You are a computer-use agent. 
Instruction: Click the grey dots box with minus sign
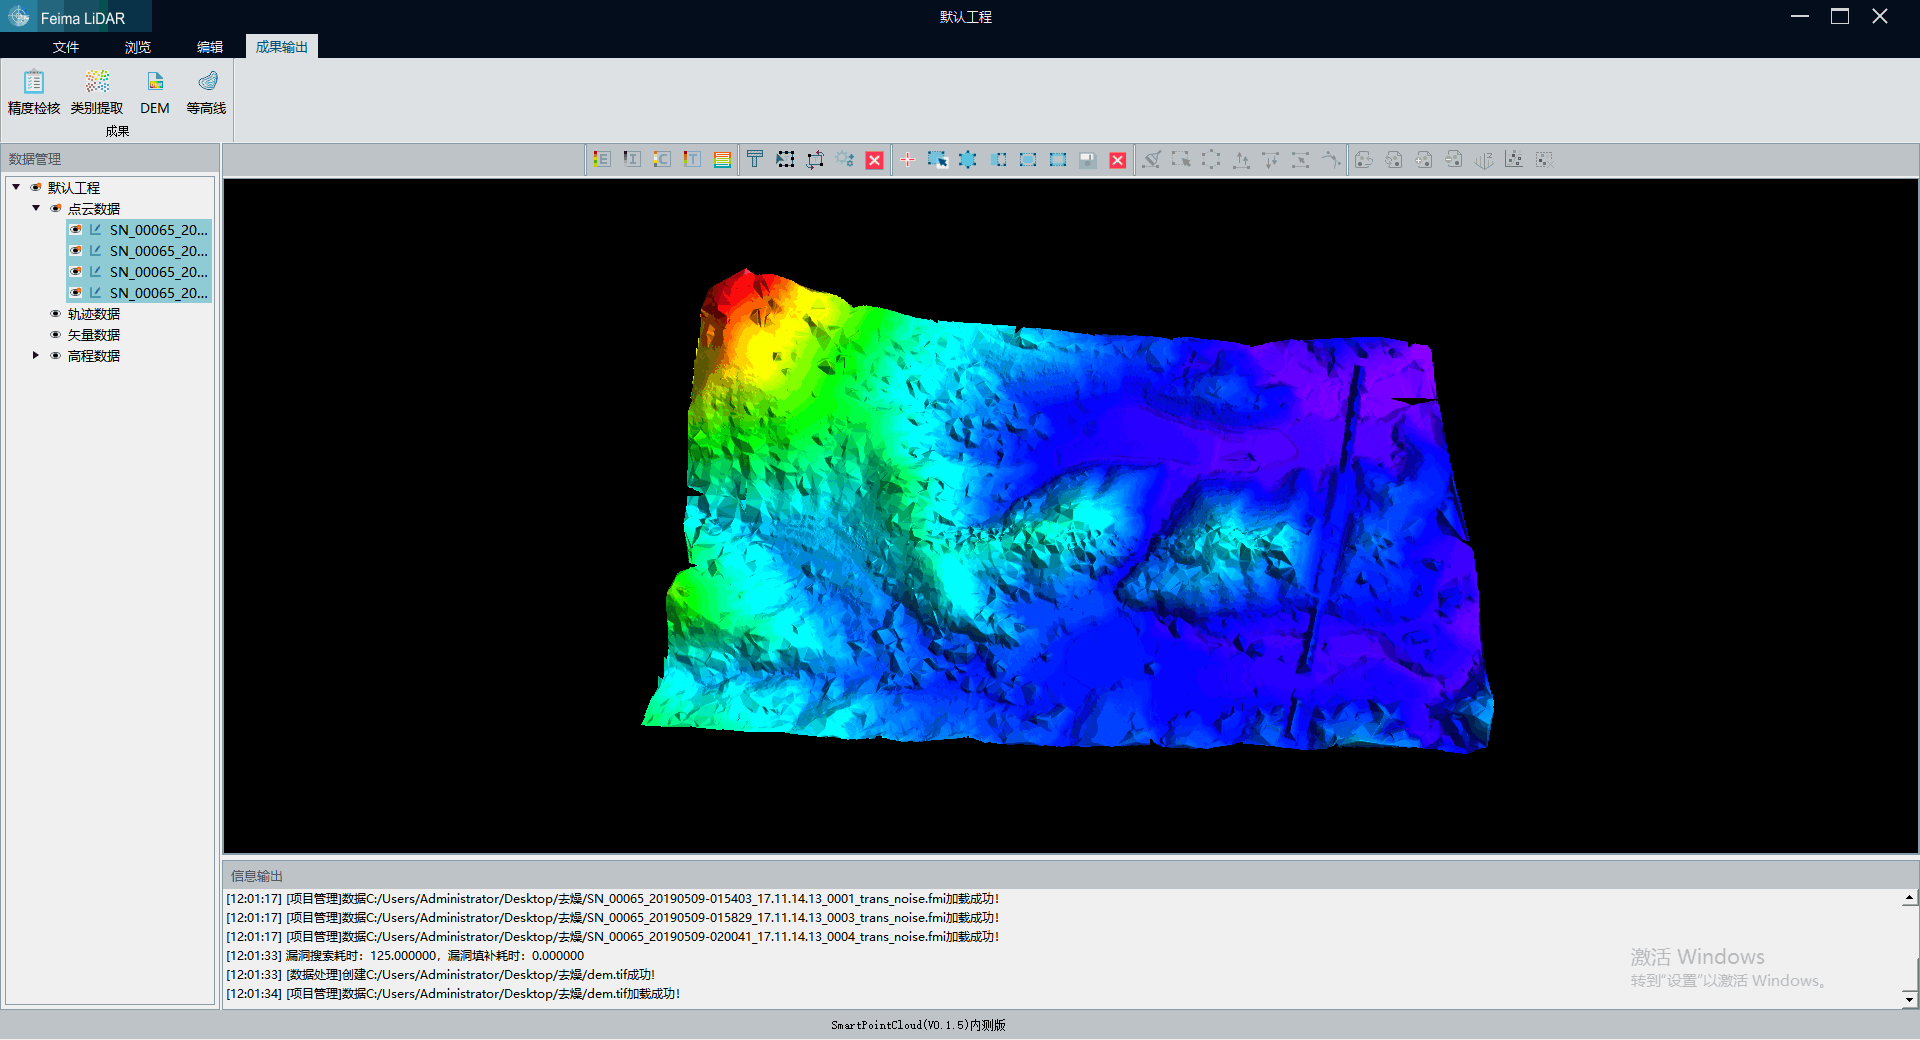pyautogui.click(x=1454, y=159)
